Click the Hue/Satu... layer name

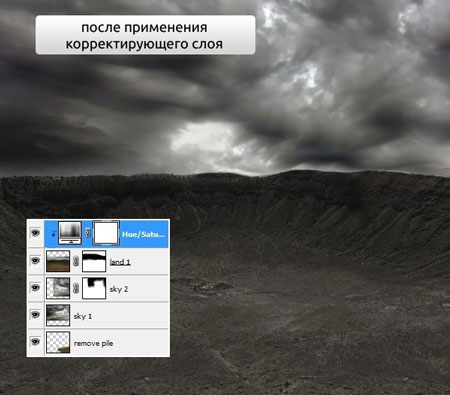point(143,234)
